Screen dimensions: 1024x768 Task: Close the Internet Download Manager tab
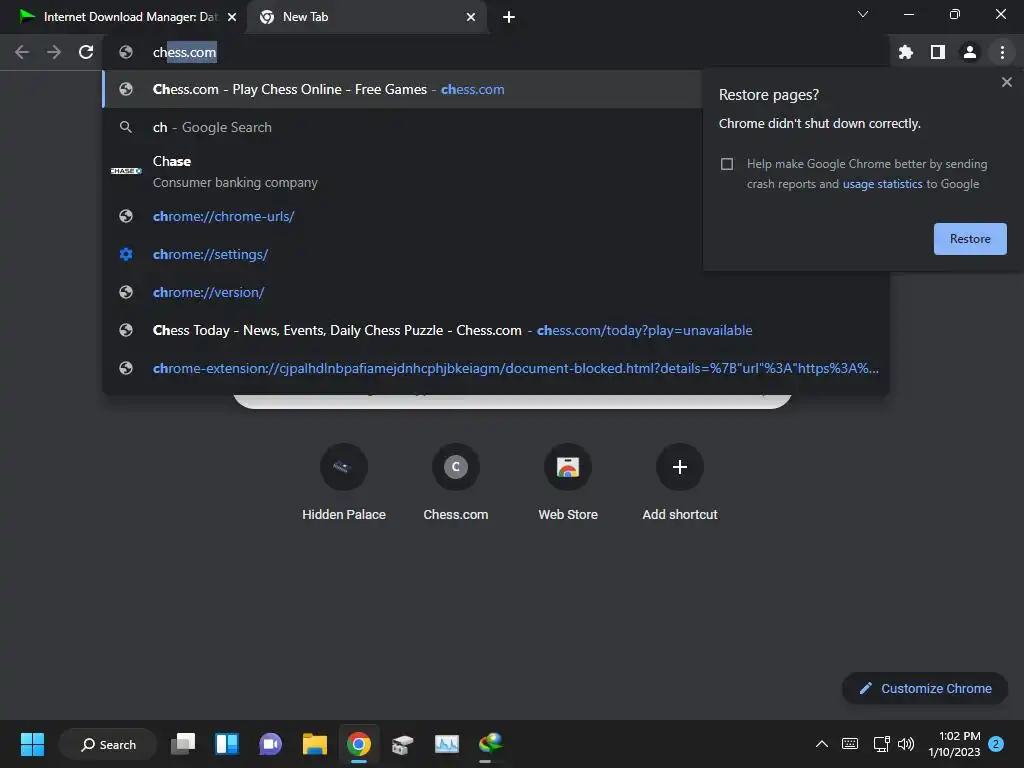[231, 17]
